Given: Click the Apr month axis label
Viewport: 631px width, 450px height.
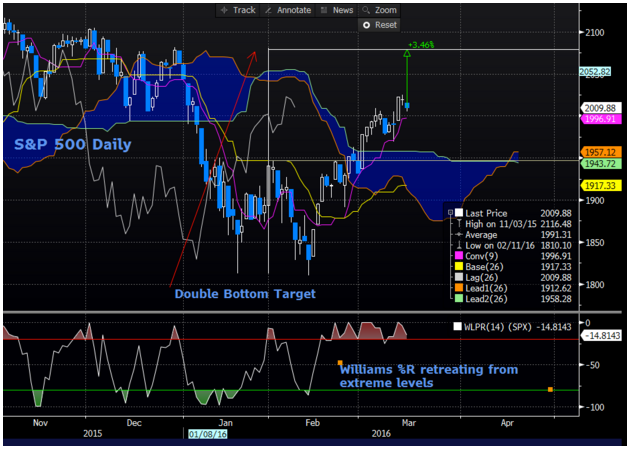Looking at the screenshot, I should click(x=507, y=423).
